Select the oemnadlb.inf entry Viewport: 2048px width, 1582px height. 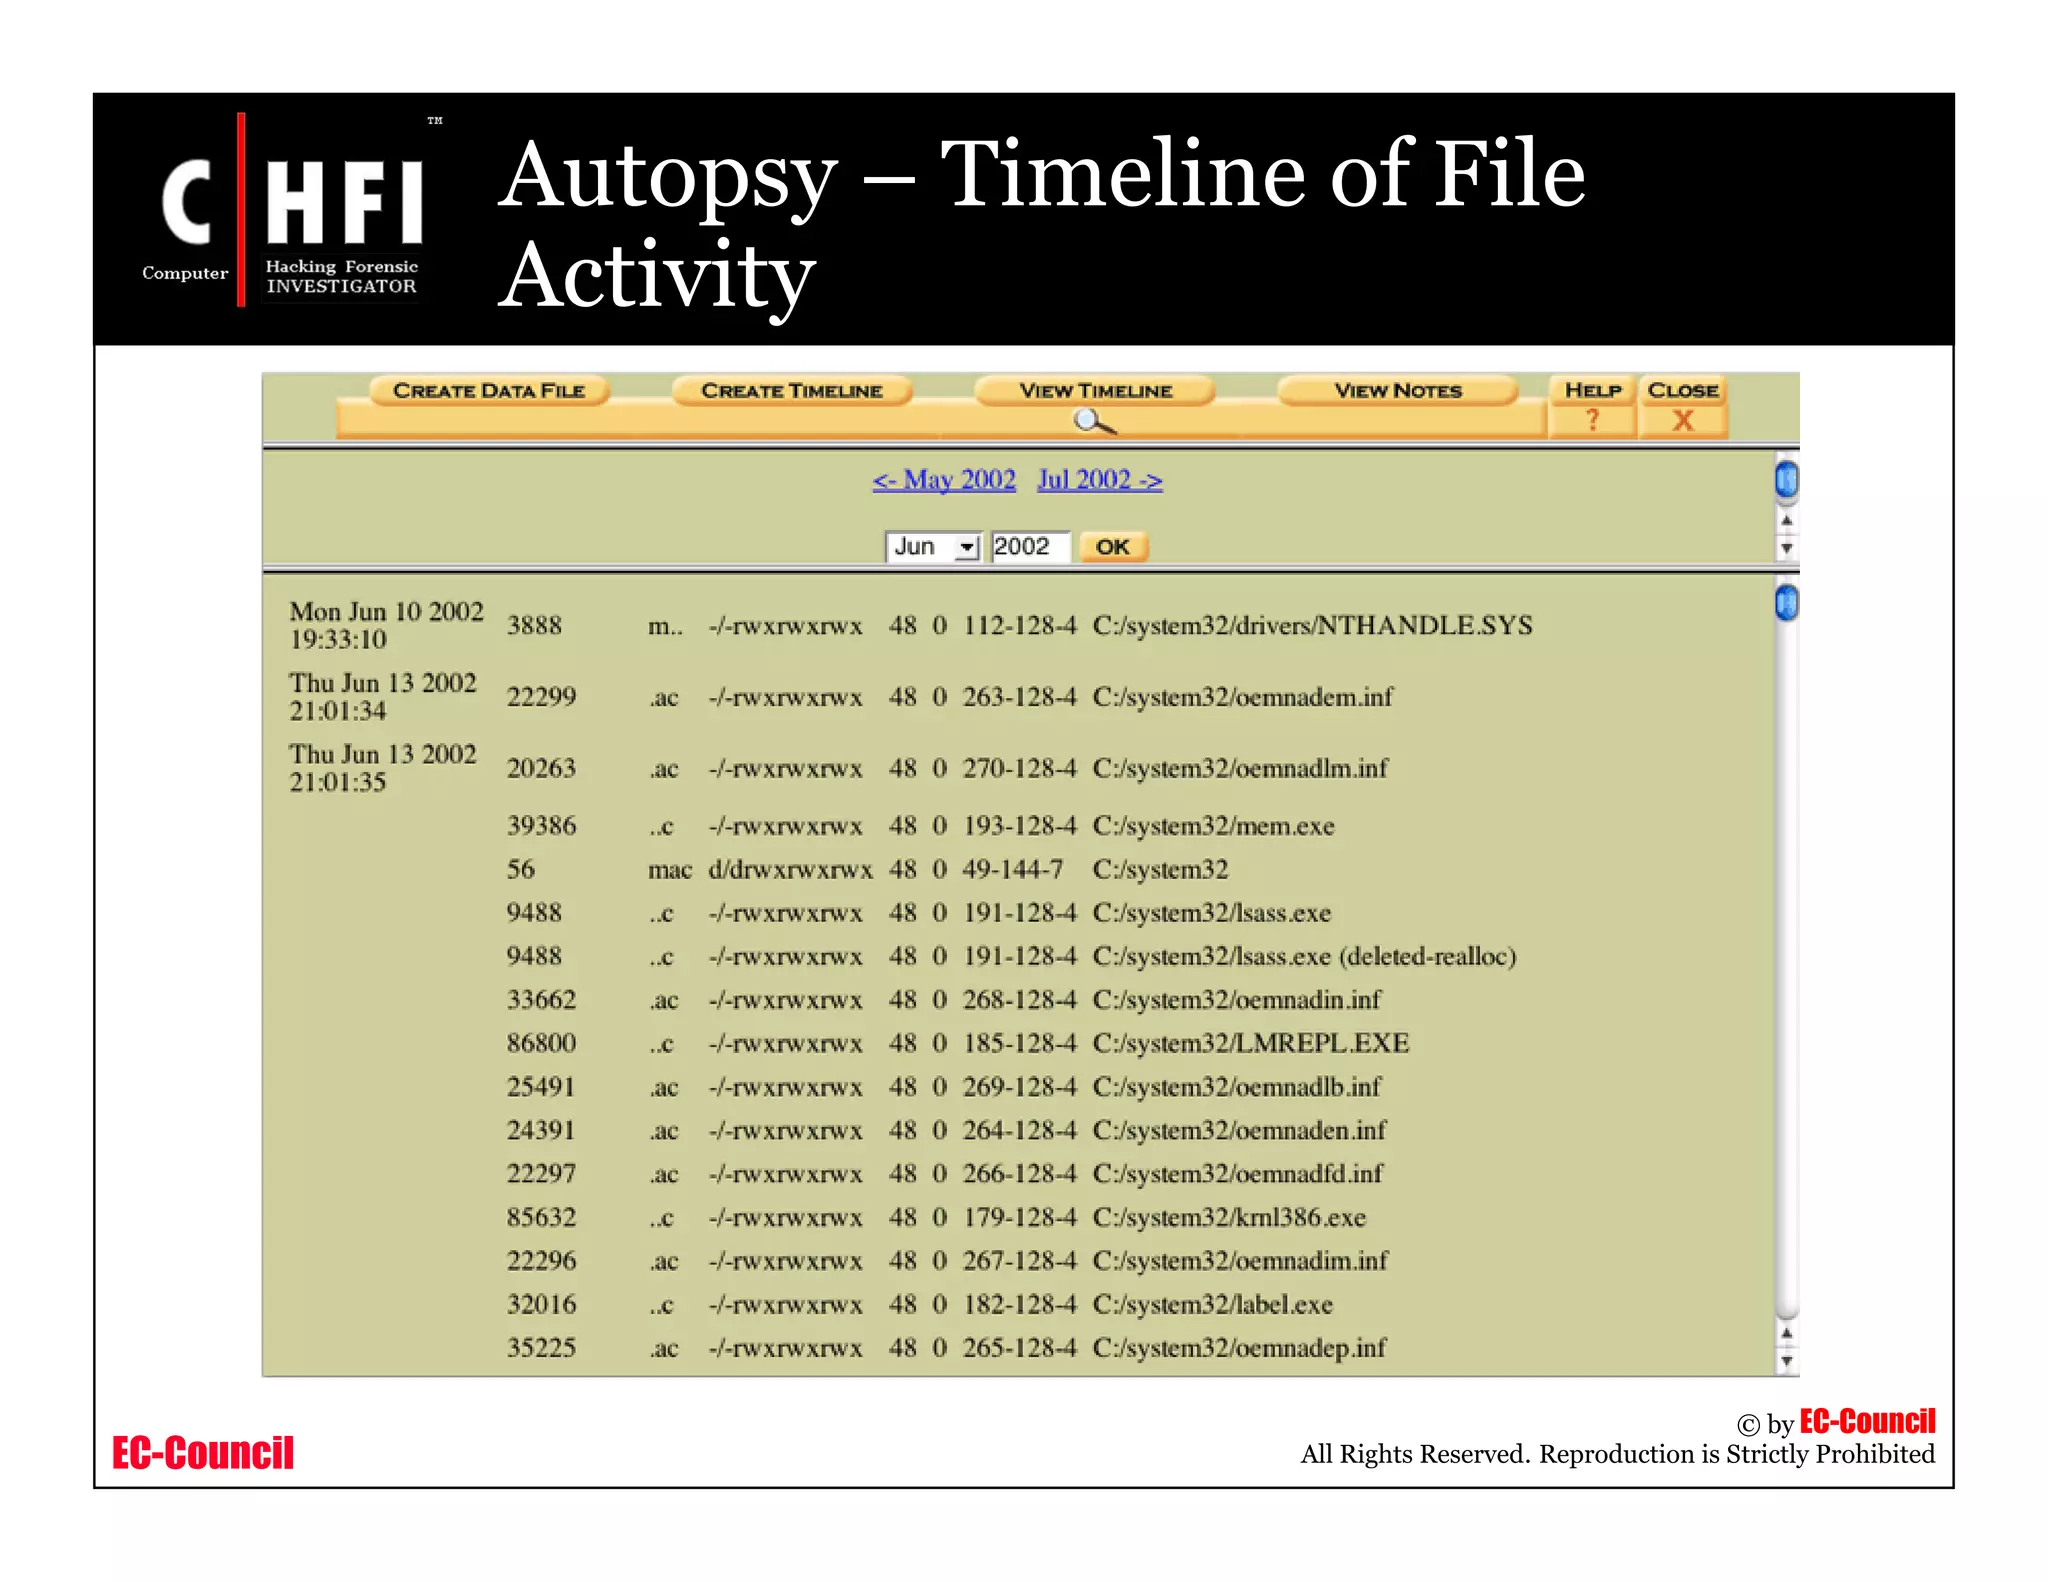click(x=1236, y=1087)
